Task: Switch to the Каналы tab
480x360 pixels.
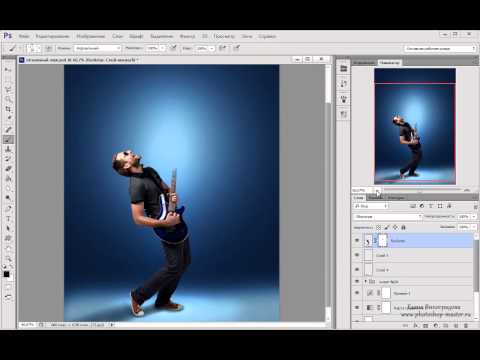Action: tap(376, 198)
